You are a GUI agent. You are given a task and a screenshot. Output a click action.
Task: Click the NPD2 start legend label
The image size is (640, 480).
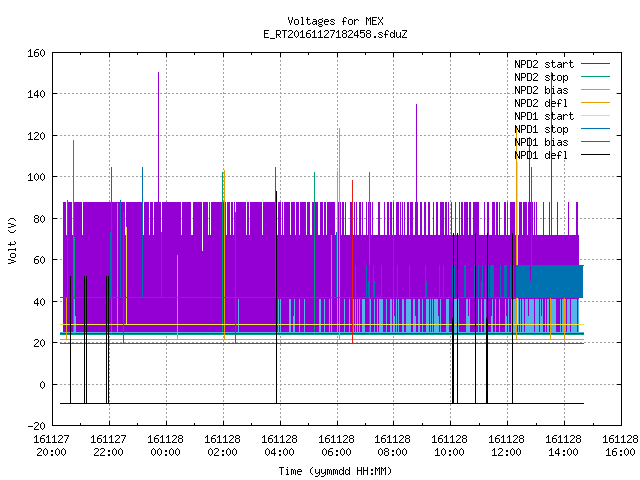coord(544,64)
